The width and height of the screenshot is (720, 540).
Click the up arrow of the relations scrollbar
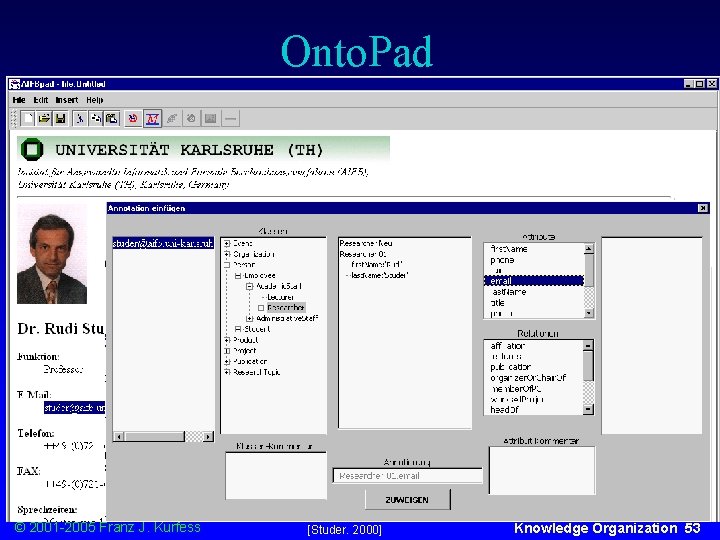coord(588,345)
